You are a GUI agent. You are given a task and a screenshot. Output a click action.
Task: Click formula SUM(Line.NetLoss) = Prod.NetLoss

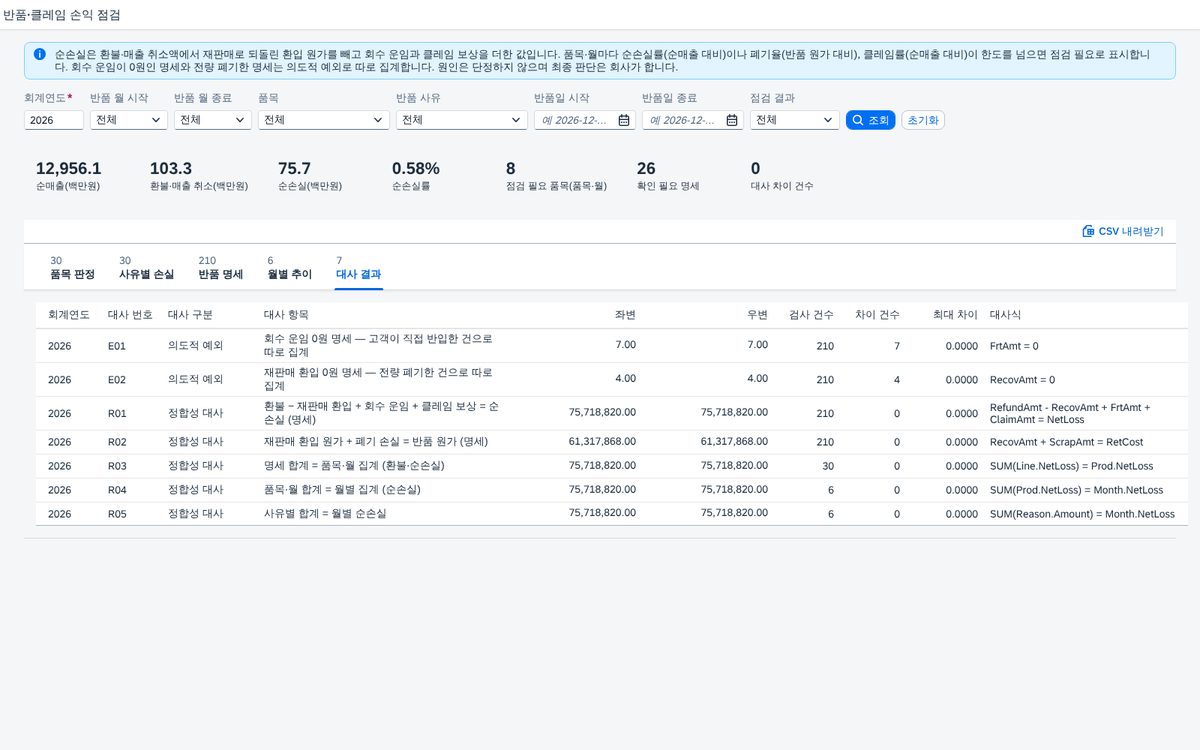point(1071,466)
